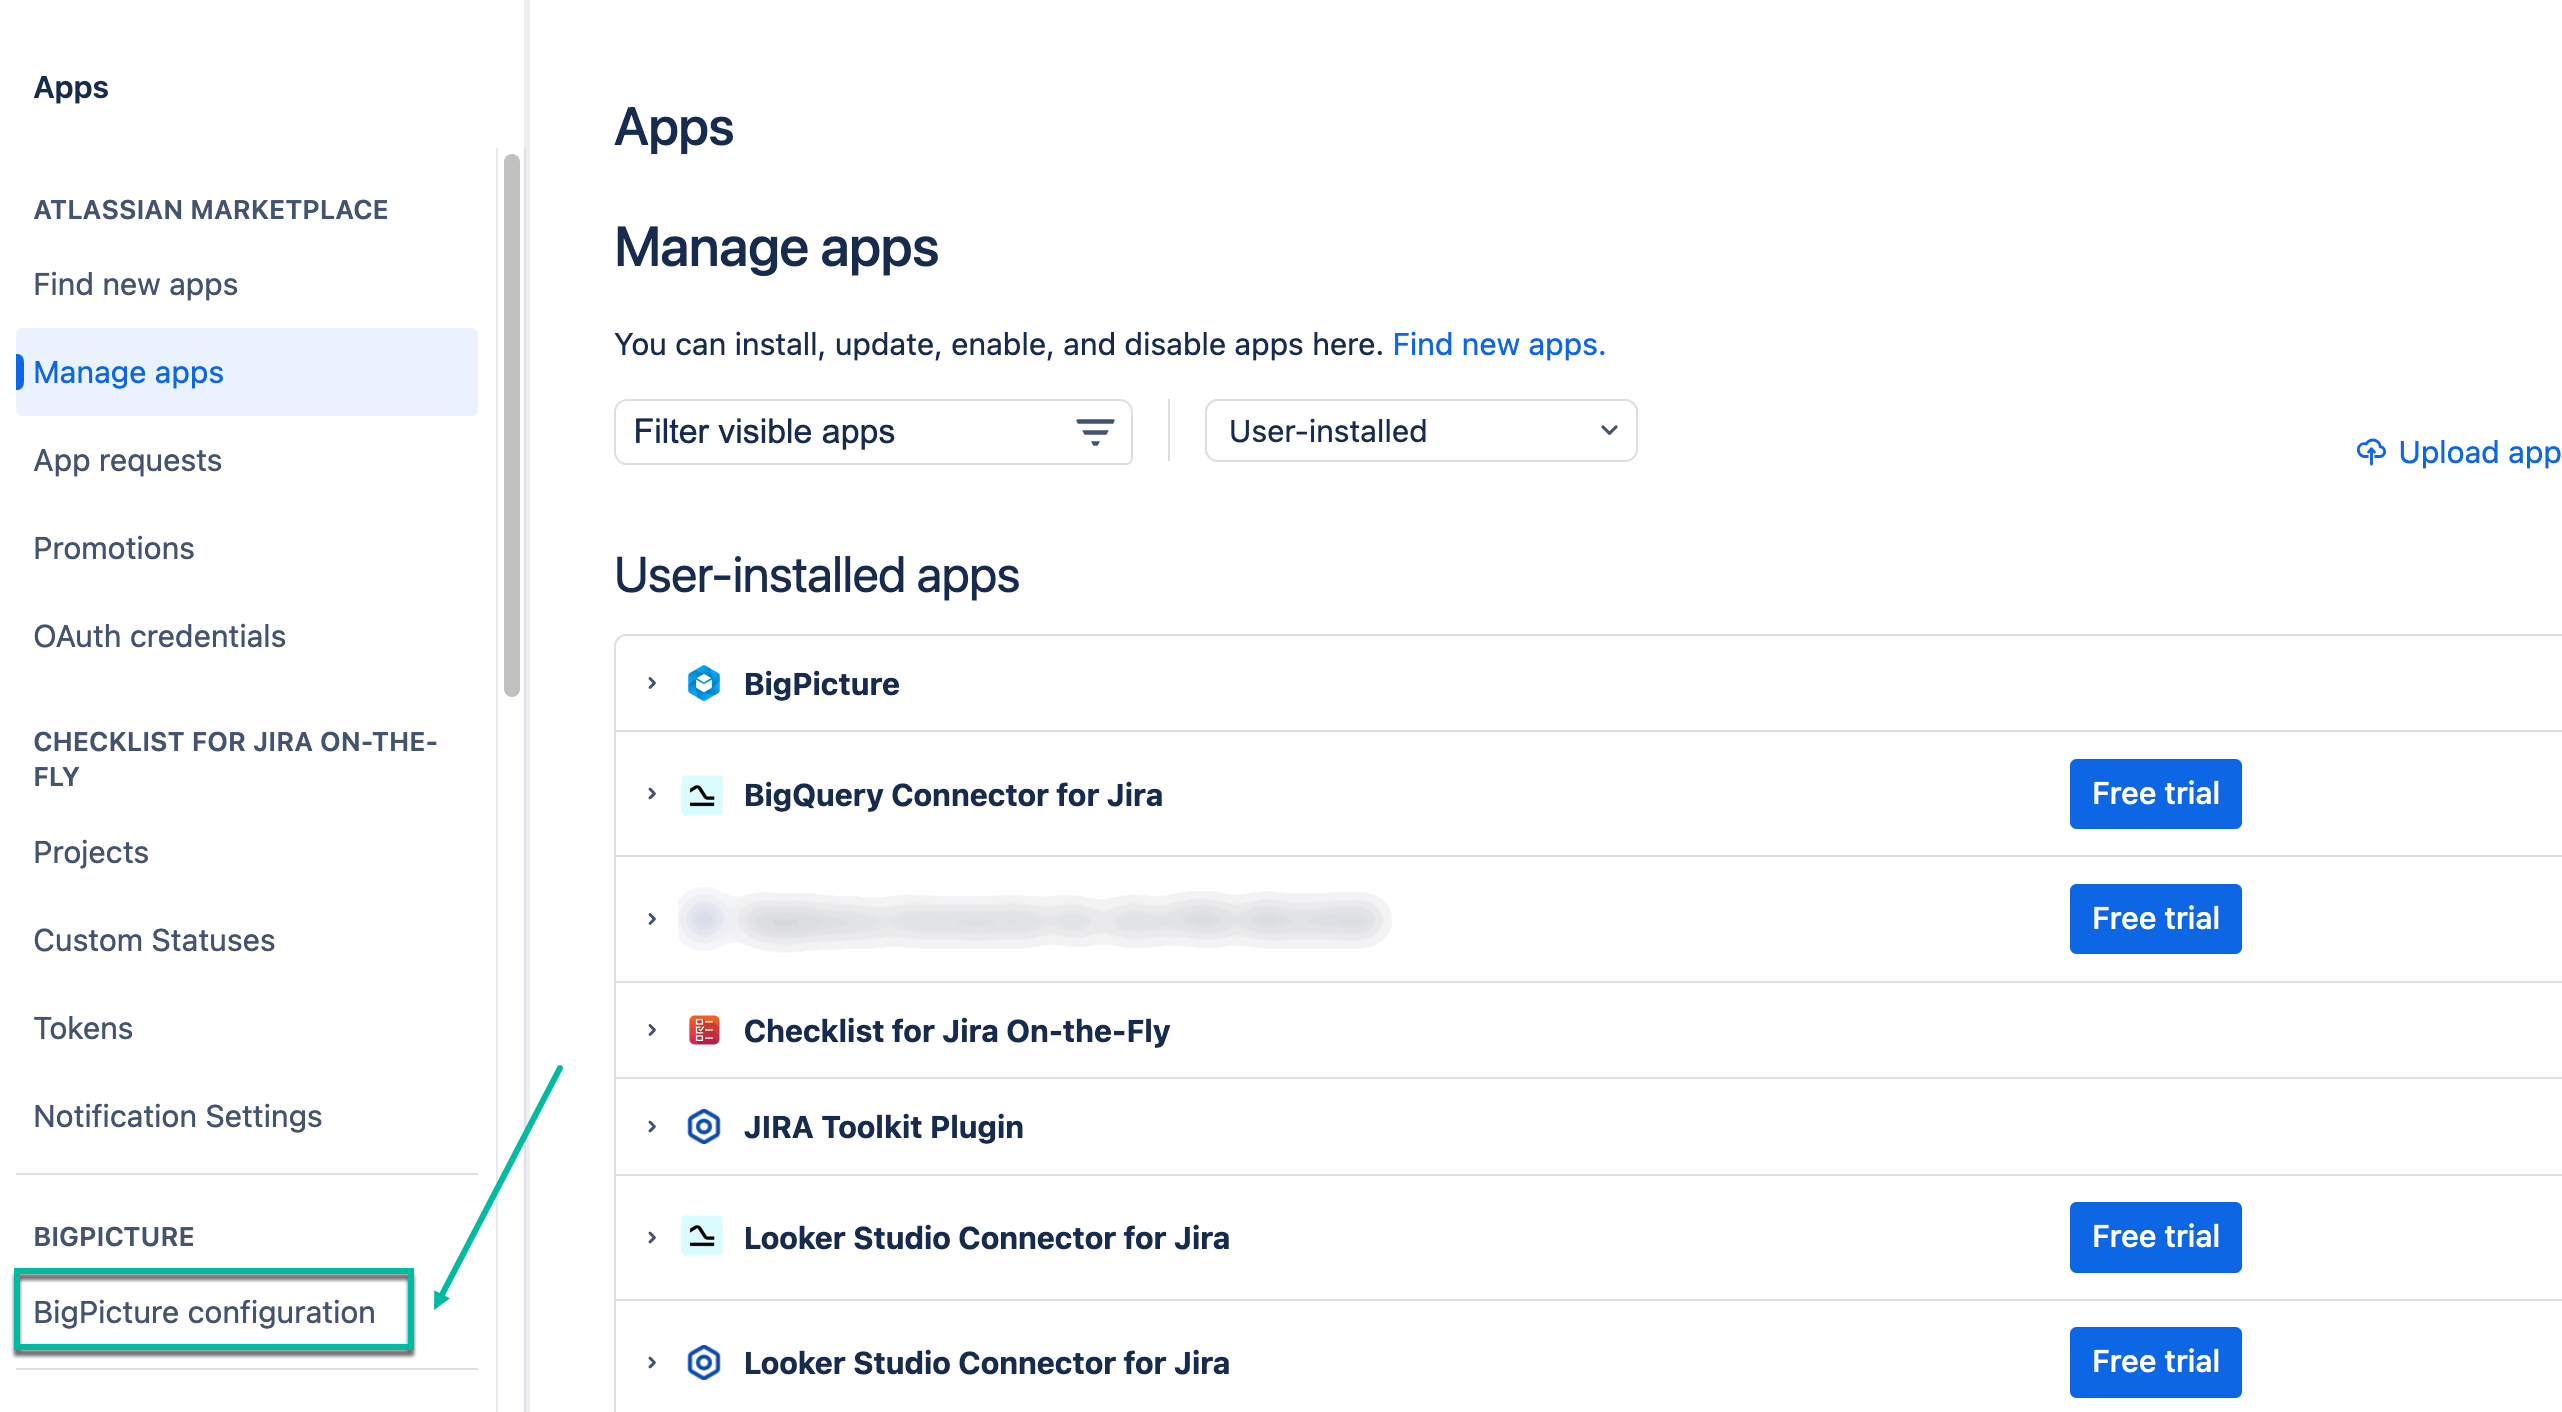Click the blurred app's round icon

pyautogui.click(x=704, y=919)
